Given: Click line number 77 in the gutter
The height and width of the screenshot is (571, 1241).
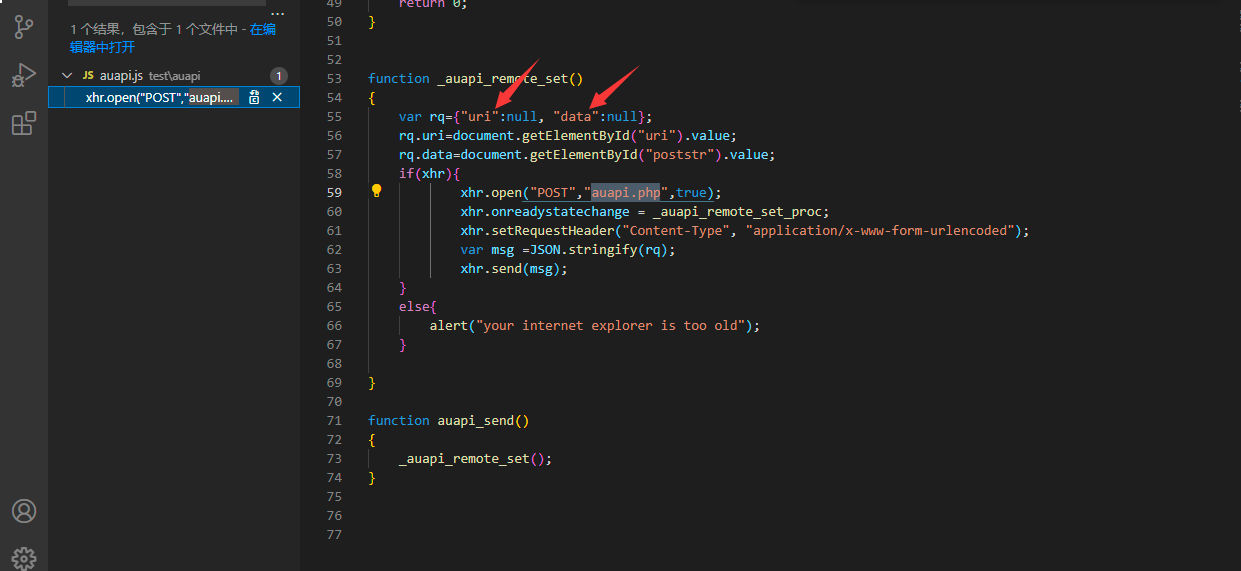Looking at the screenshot, I should coord(334,534).
